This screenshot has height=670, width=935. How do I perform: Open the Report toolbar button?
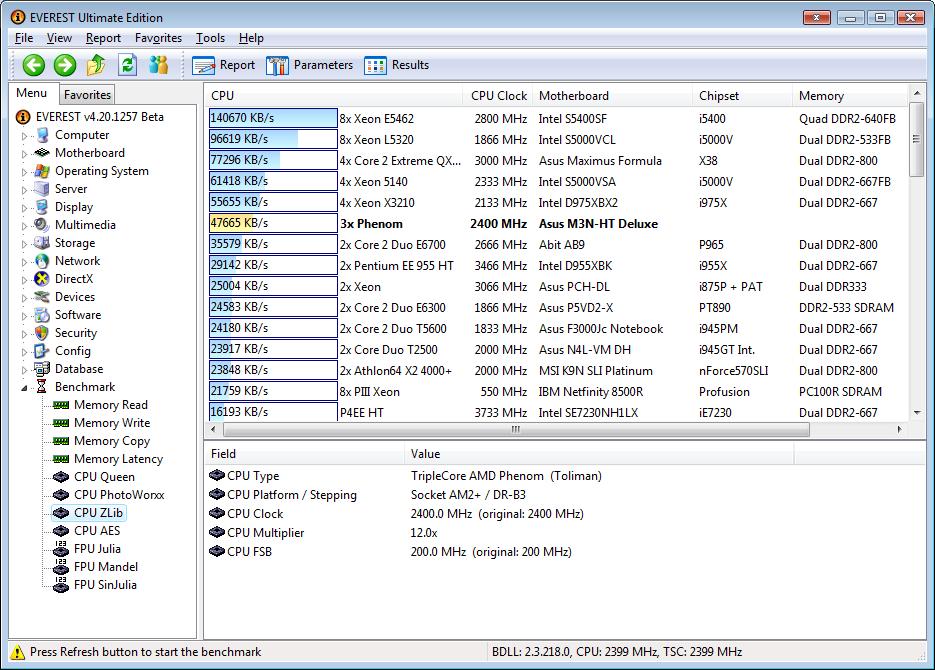[224, 65]
